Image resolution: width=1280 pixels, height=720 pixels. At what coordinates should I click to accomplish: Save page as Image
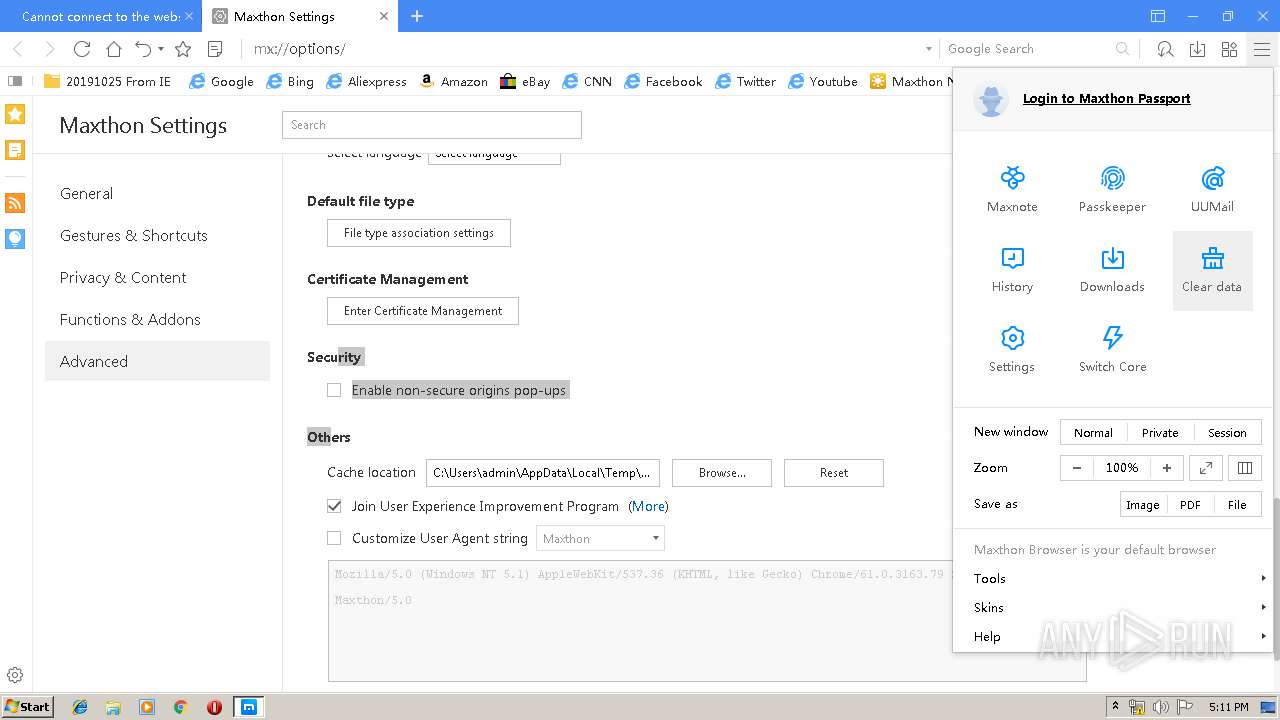click(x=1142, y=504)
